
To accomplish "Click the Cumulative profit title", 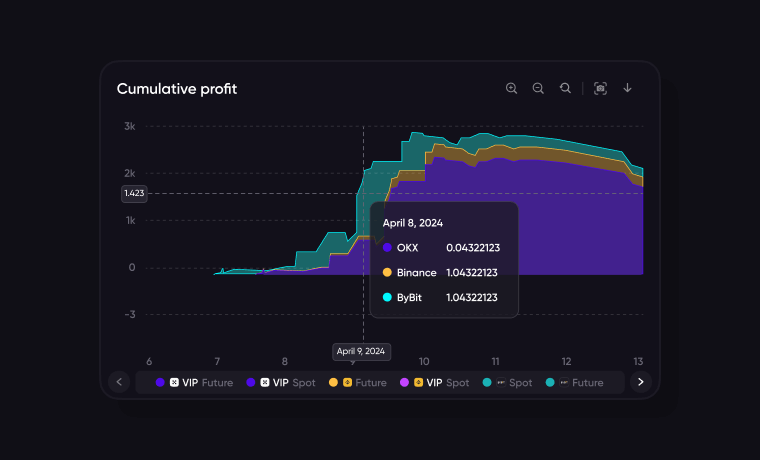I will (x=177, y=89).
